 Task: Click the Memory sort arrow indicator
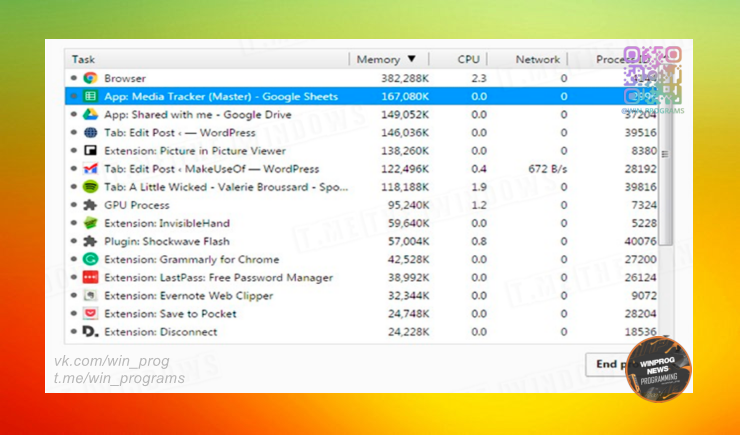(x=412, y=59)
